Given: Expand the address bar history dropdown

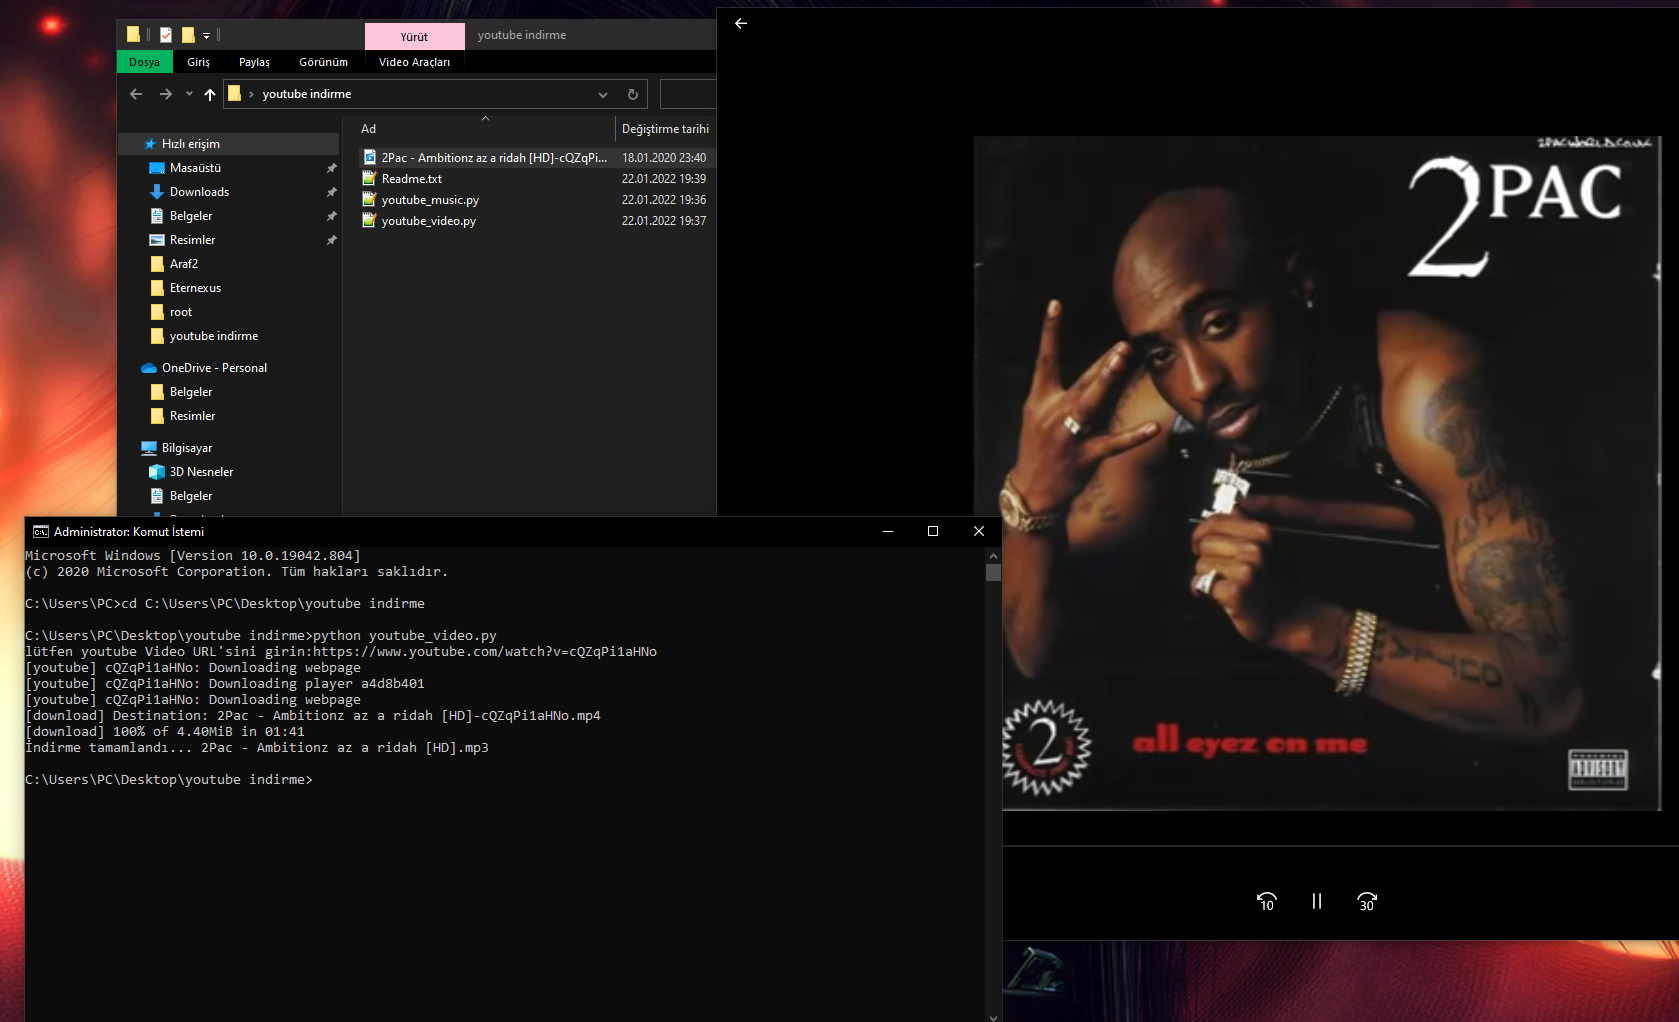Looking at the screenshot, I should click(x=603, y=94).
